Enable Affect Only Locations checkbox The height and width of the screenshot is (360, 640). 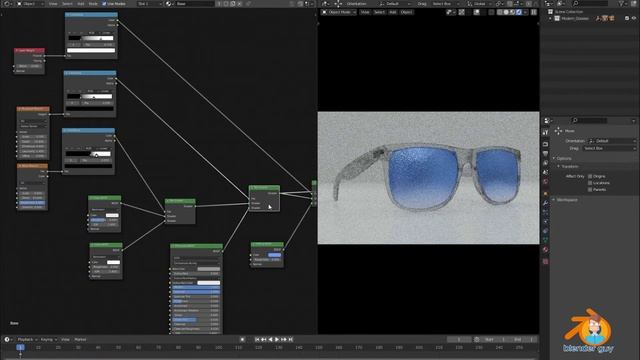click(590, 183)
